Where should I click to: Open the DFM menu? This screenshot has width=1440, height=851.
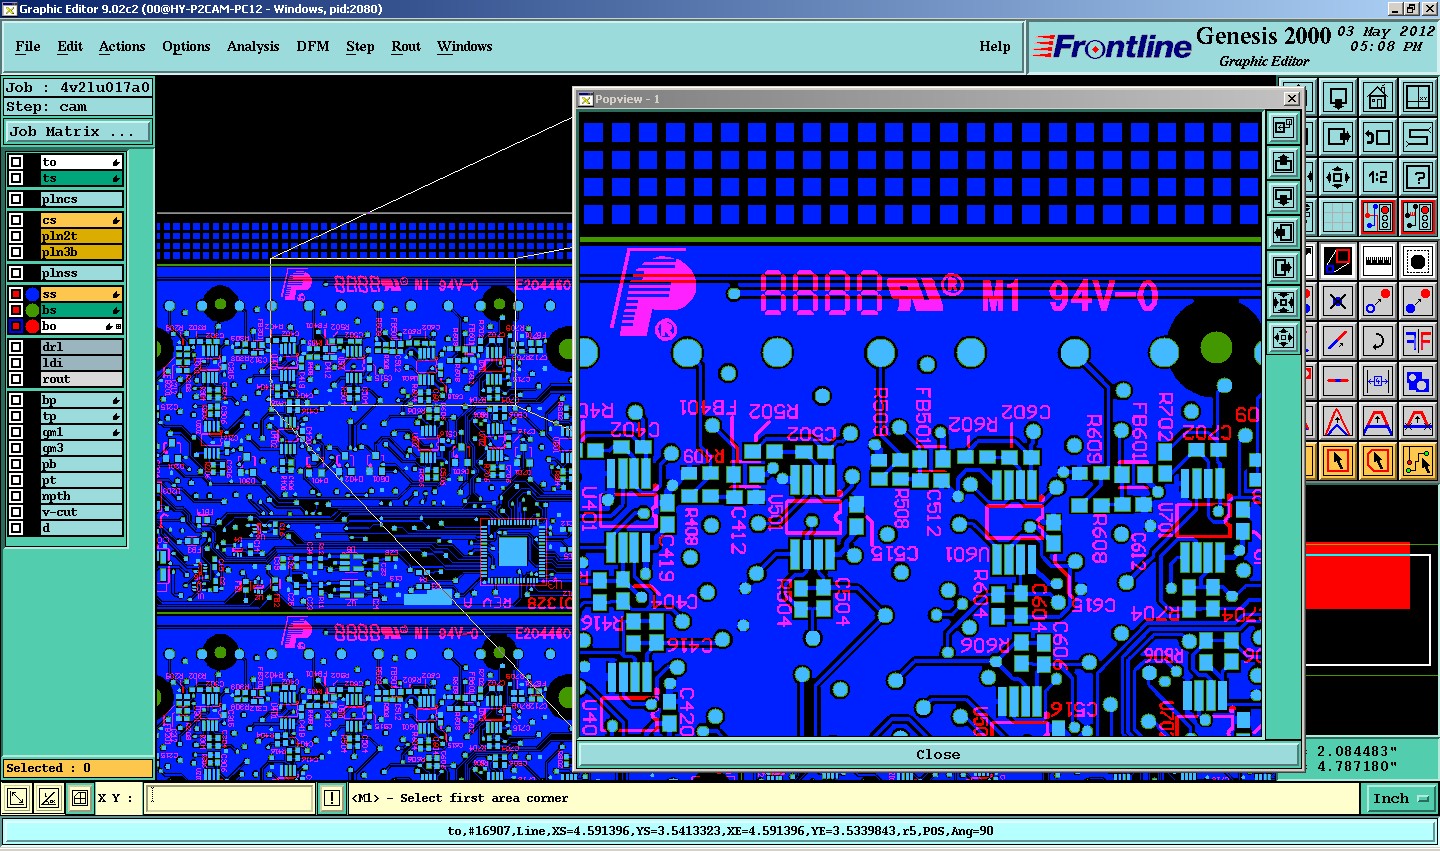(313, 46)
